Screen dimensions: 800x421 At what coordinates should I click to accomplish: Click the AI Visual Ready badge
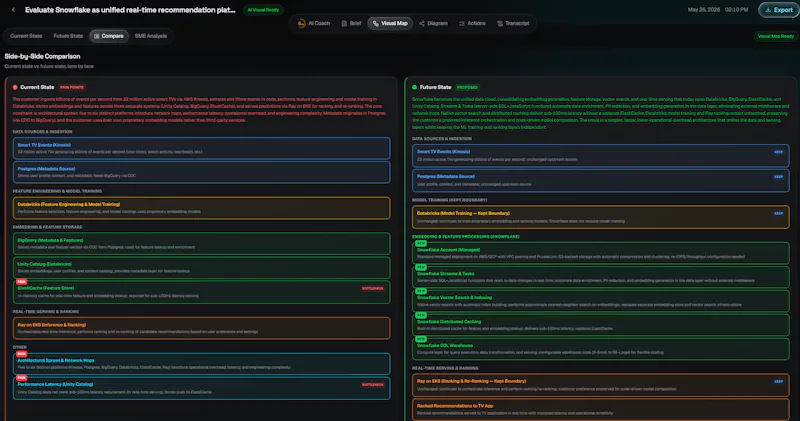[x=263, y=10]
